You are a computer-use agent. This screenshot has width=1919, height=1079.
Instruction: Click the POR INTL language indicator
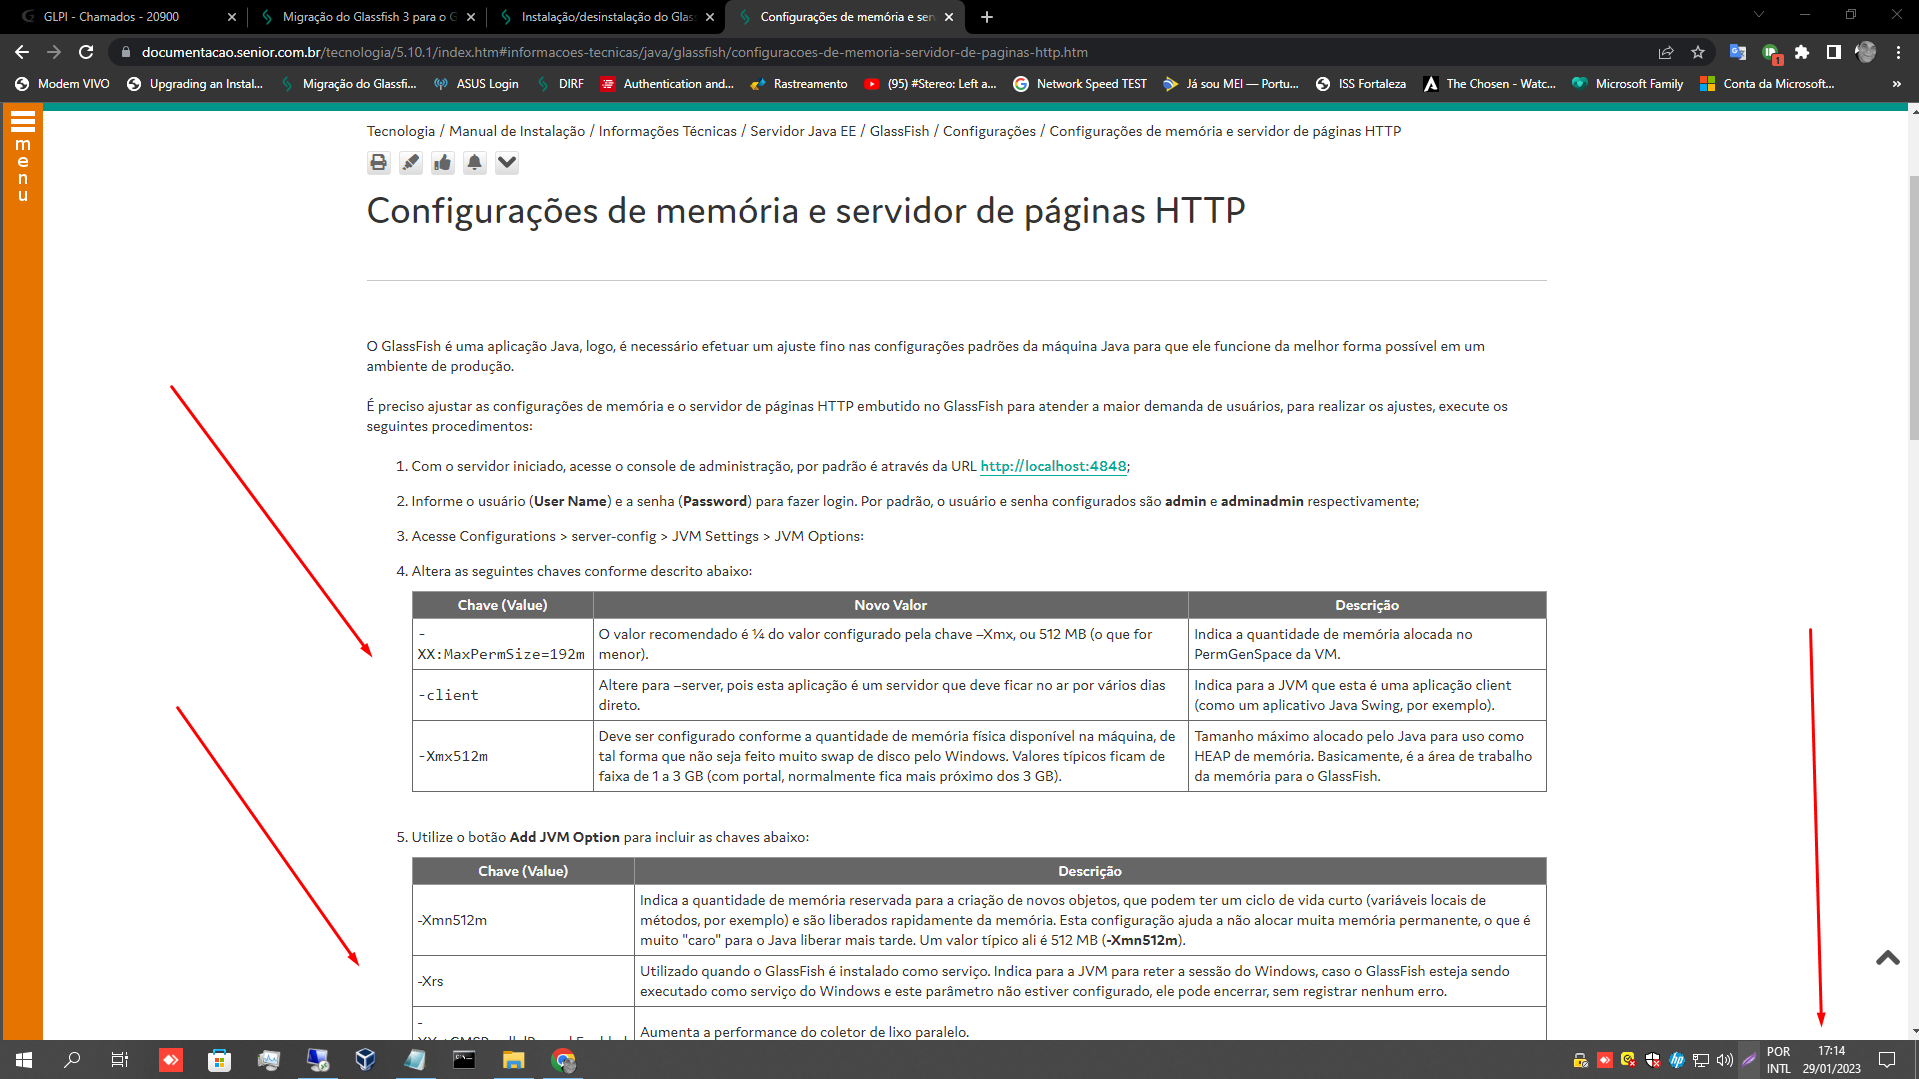[x=1778, y=1060]
